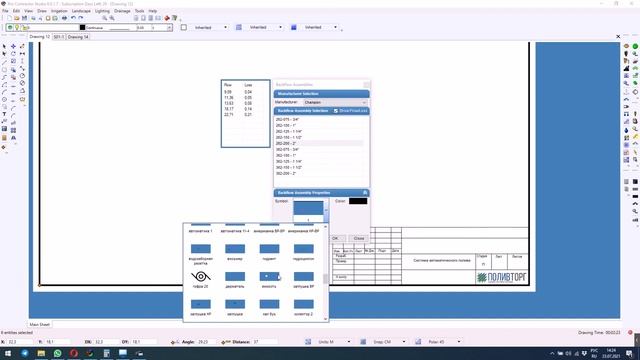The width and height of the screenshot is (640, 360).
Task: Select the Main Sheet tab
Action: [40, 324]
